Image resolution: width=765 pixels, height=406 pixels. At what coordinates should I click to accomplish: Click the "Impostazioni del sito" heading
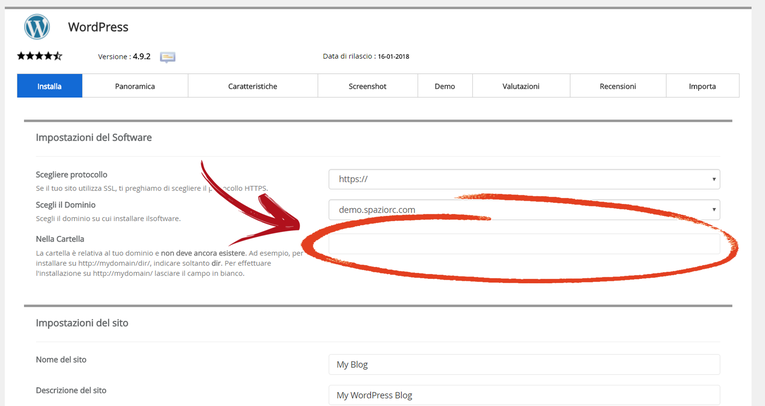point(82,323)
